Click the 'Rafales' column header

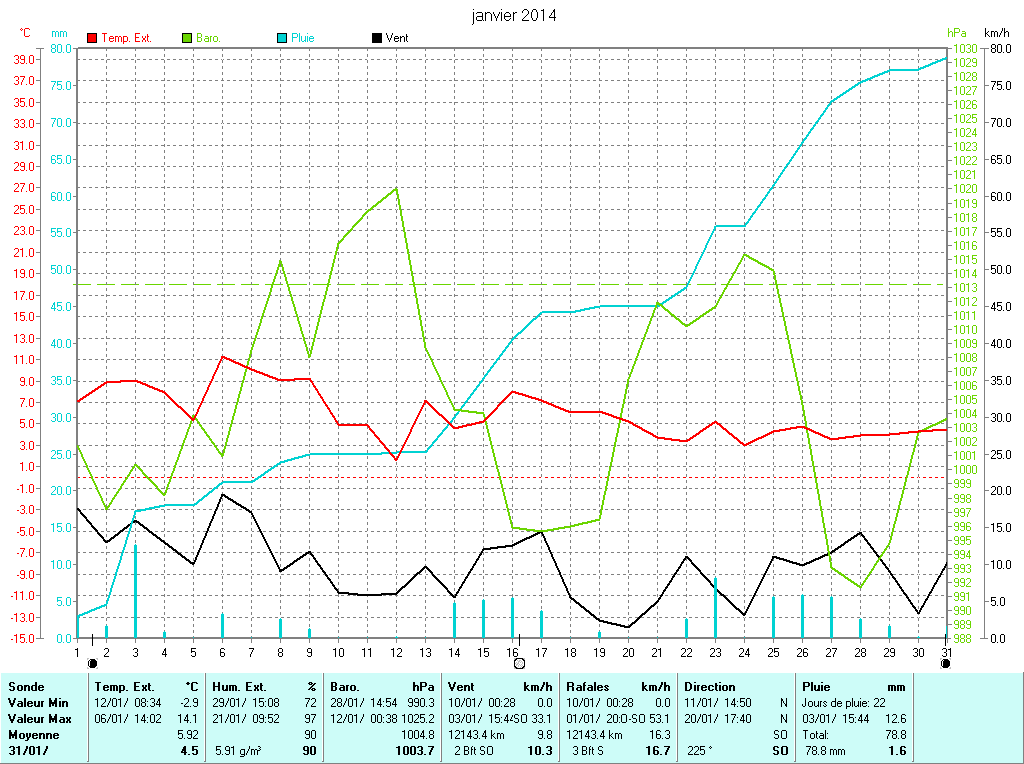tap(589, 687)
